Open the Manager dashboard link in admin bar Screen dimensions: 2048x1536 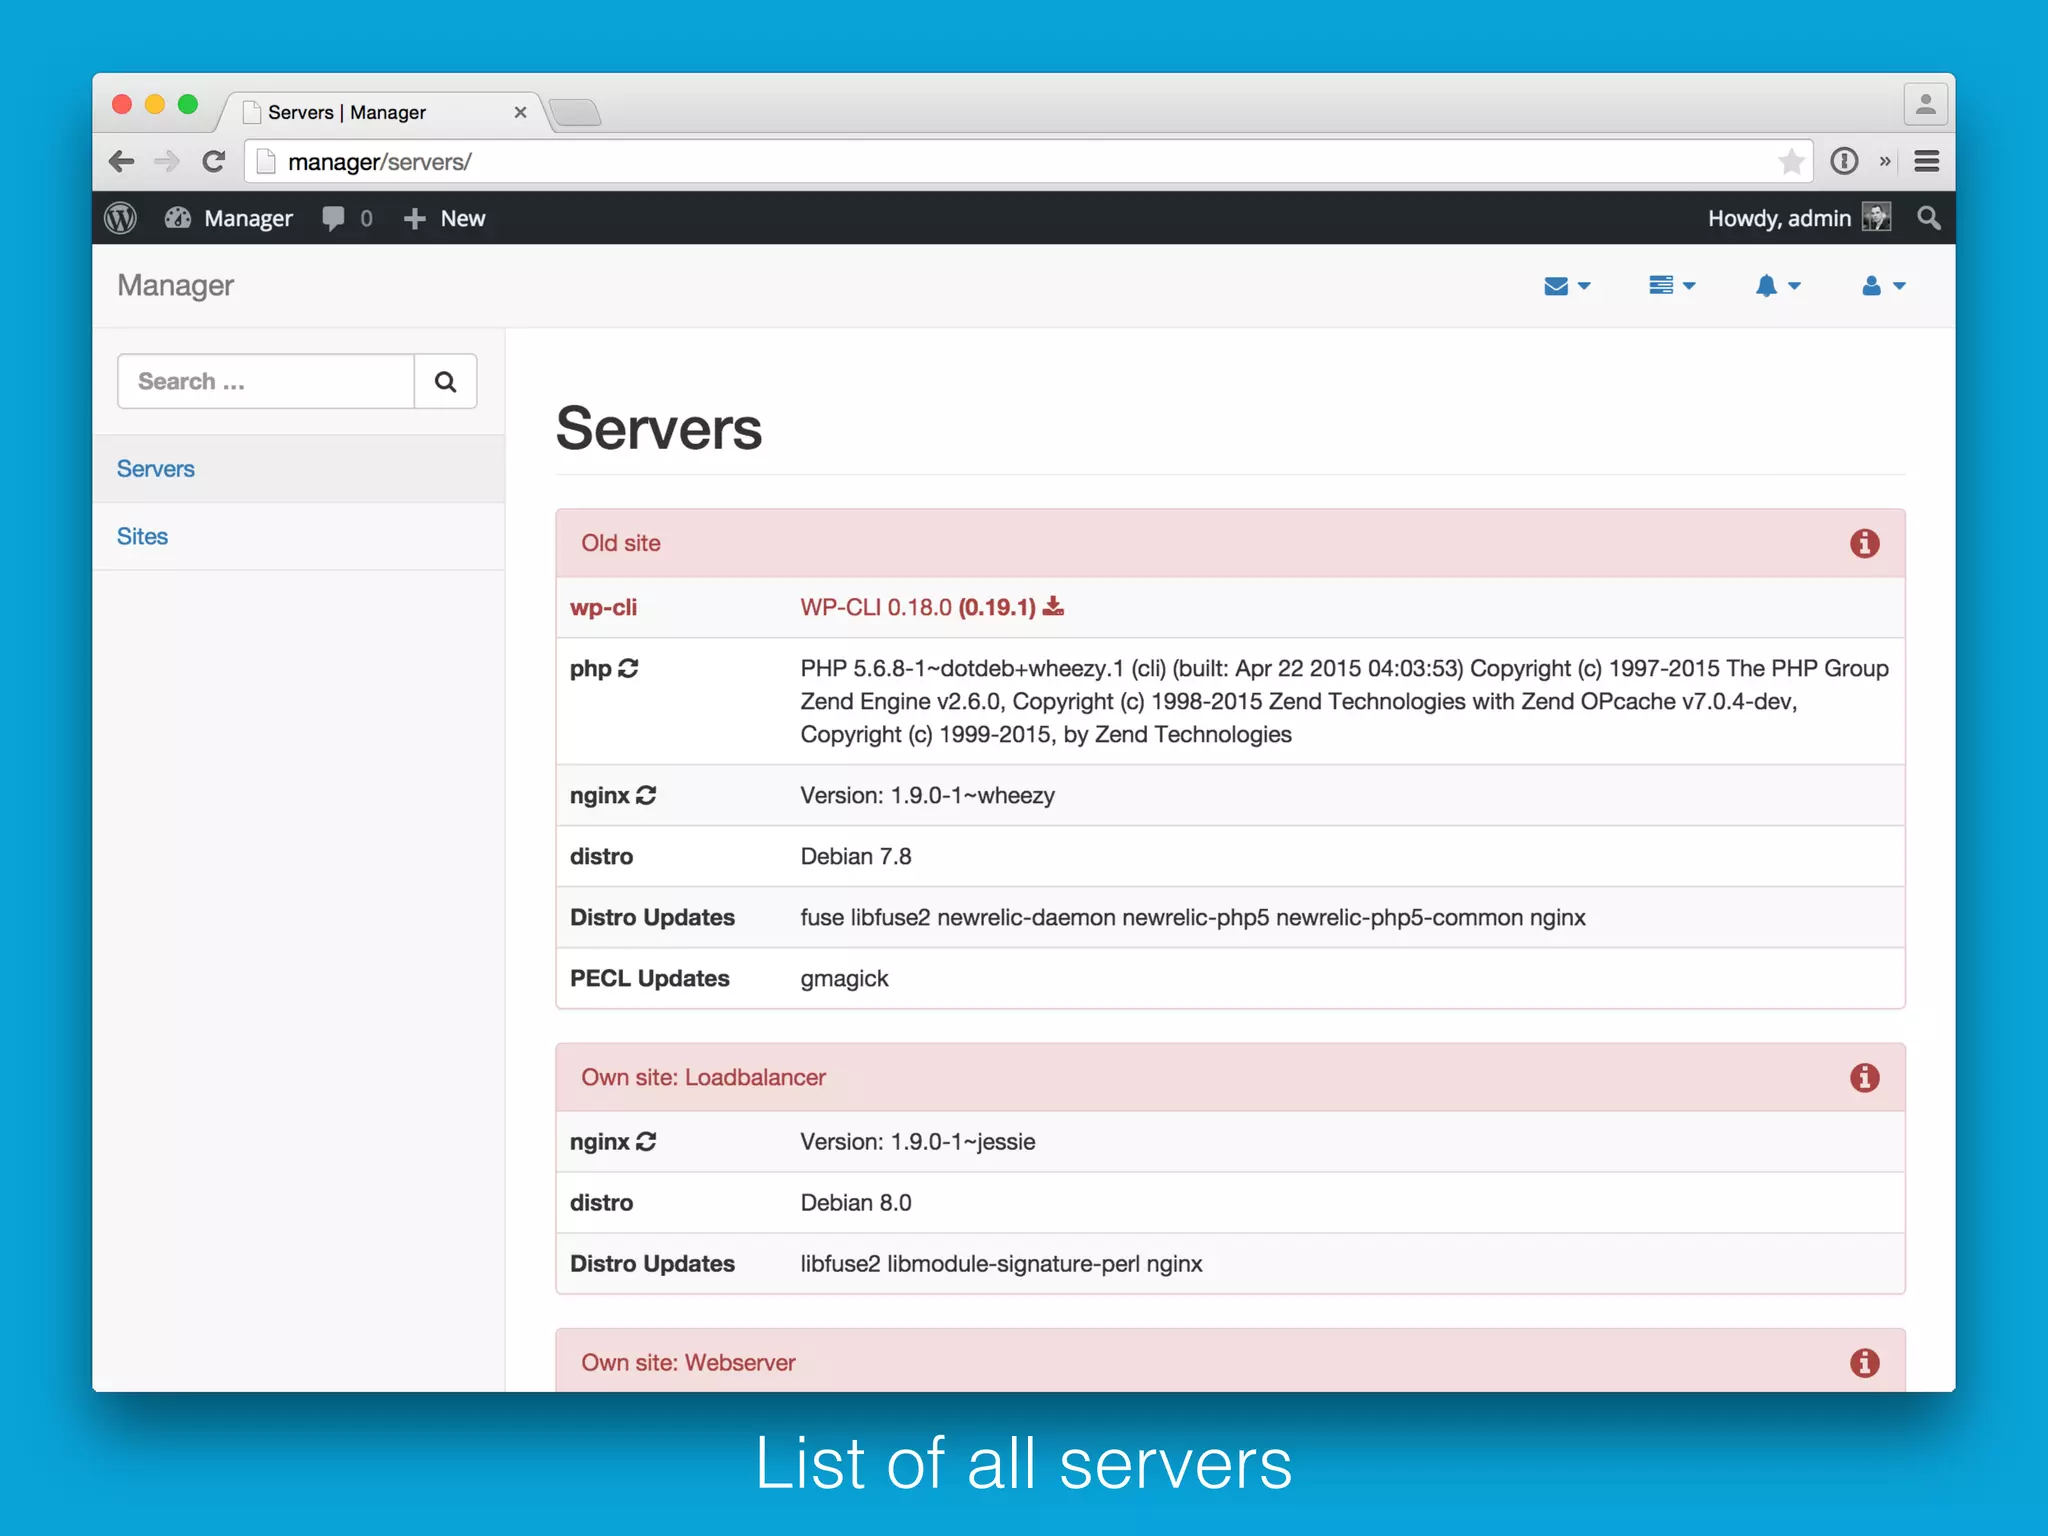pos(229,218)
